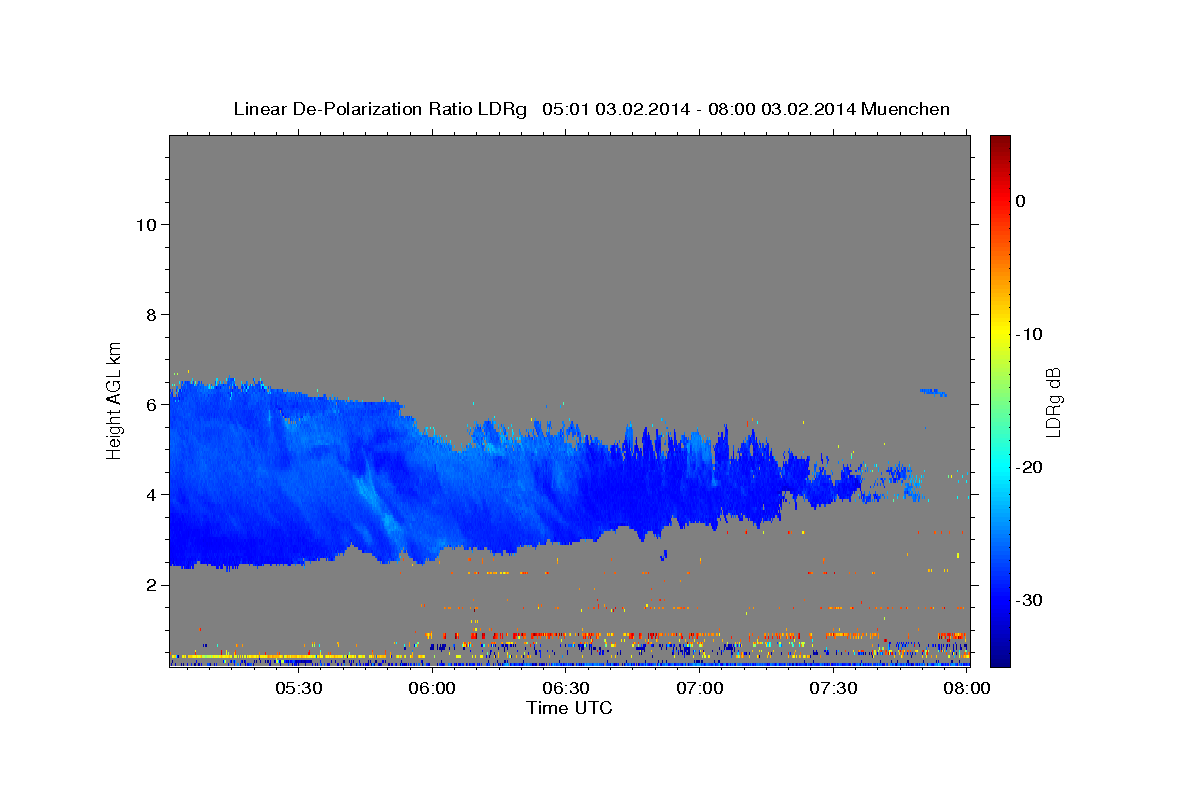Click the "Time UTC" axis label
This screenshot has height=800, width=1200.
pos(569,708)
